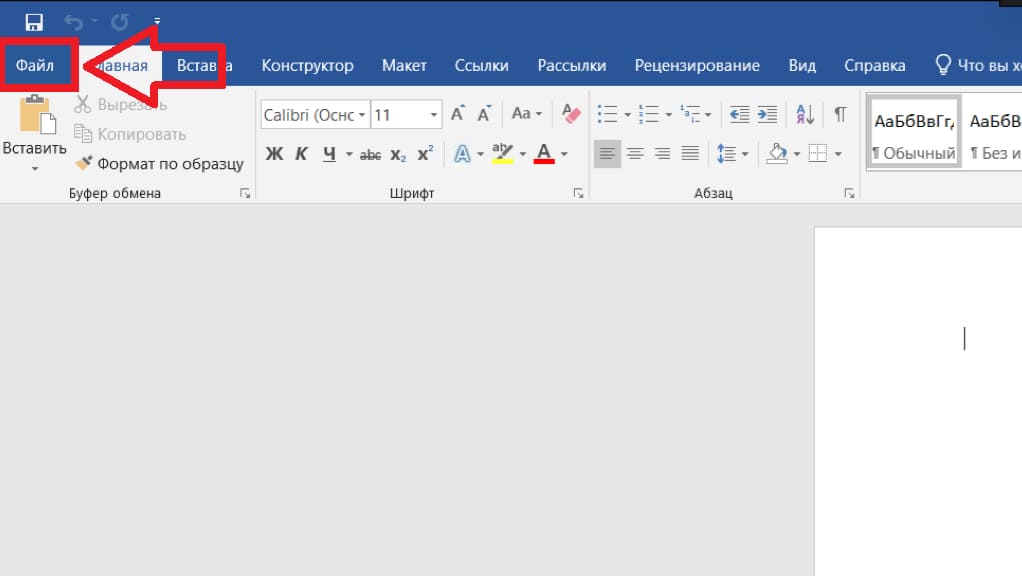This screenshot has width=1022, height=576.
Task: Click the Clear Formatting eraser icon
Action: pos(571,114)
